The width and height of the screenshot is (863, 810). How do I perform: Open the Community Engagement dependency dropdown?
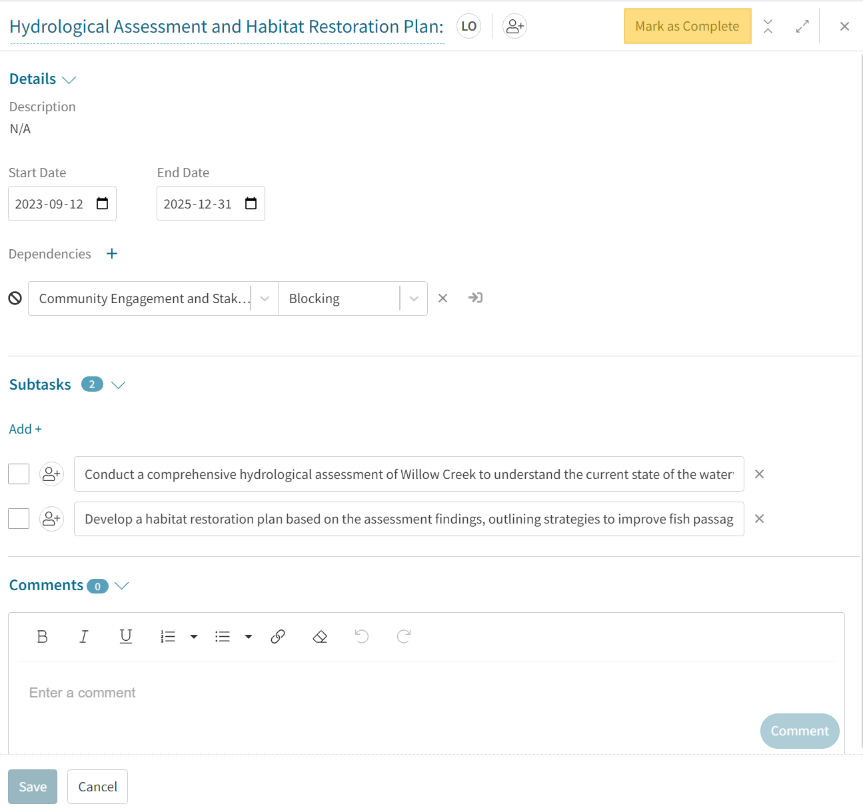pos(263,298)
